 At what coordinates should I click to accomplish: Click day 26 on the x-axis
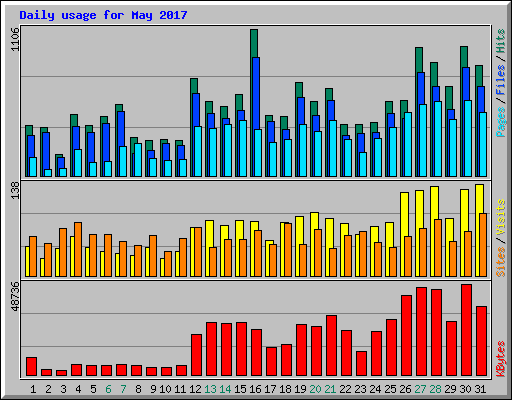[x=405, y=389]
